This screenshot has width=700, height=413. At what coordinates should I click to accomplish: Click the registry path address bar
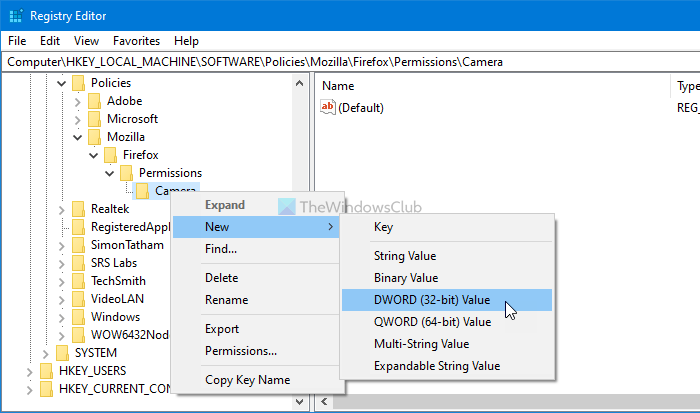tap(351, 62)
